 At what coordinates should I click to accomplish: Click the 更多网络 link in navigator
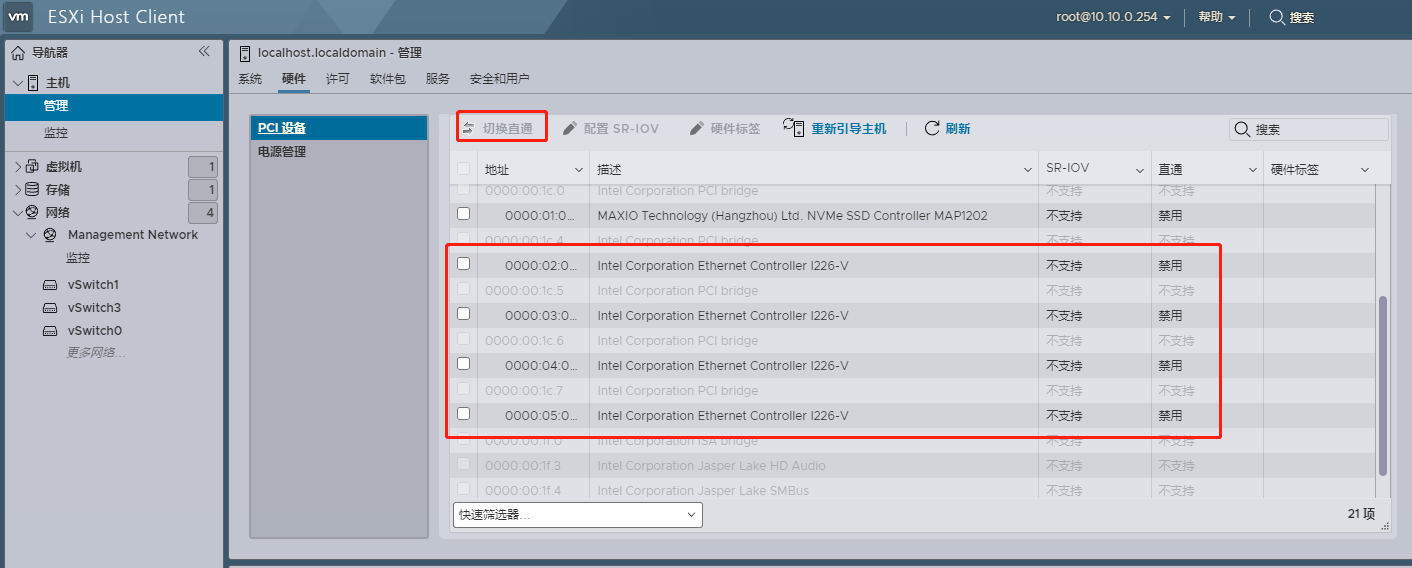point(96,352)
